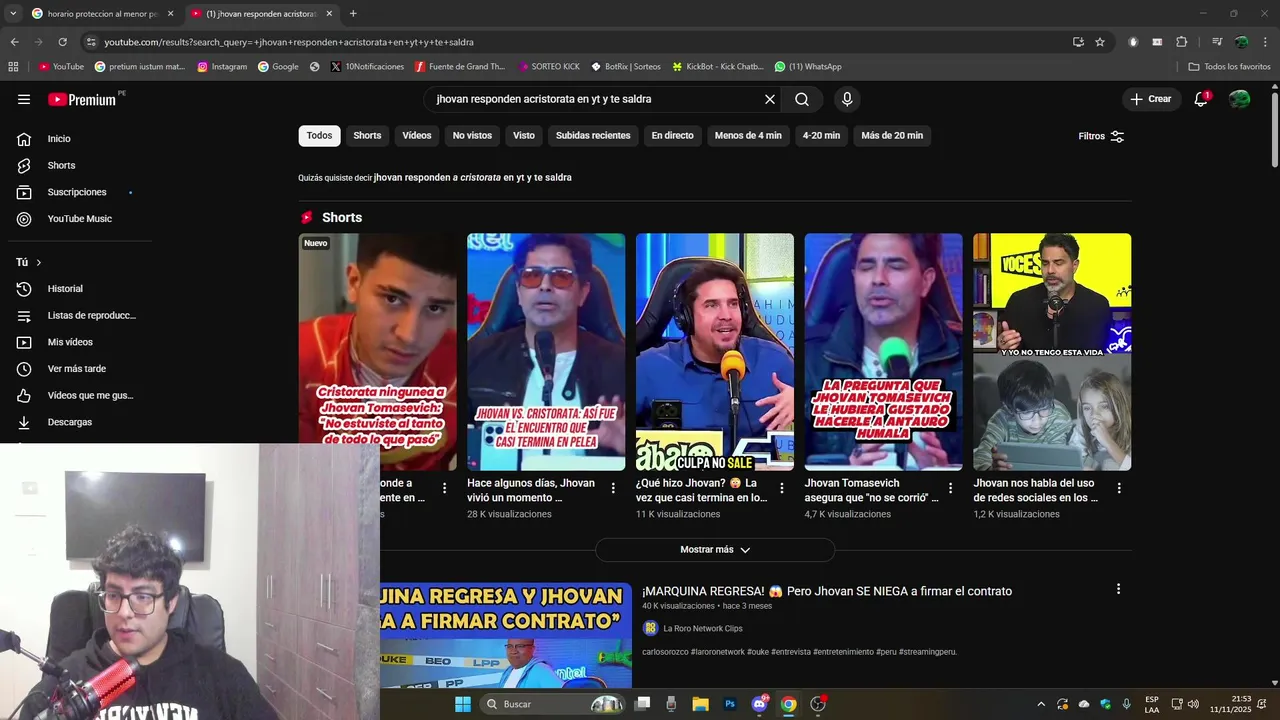Switch to the 'horario proteccion al menor' browser tab
The height and width of the screenshot is (720, 1280).
point(103,14)
